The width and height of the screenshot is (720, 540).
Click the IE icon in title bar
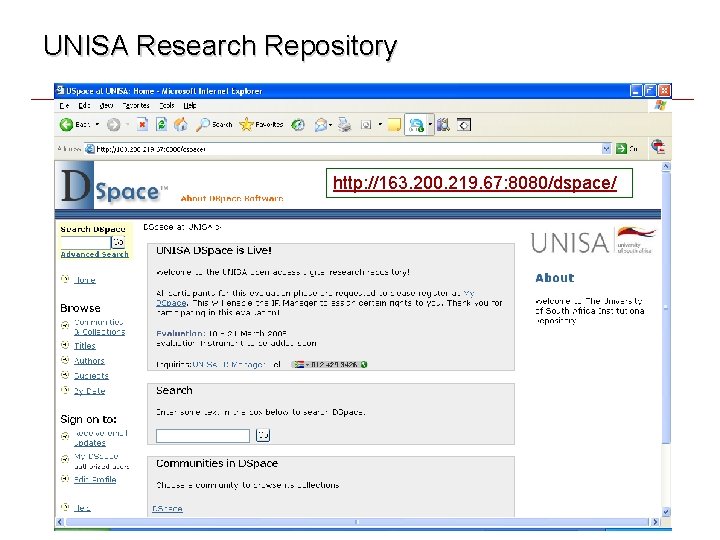point(60,90)
